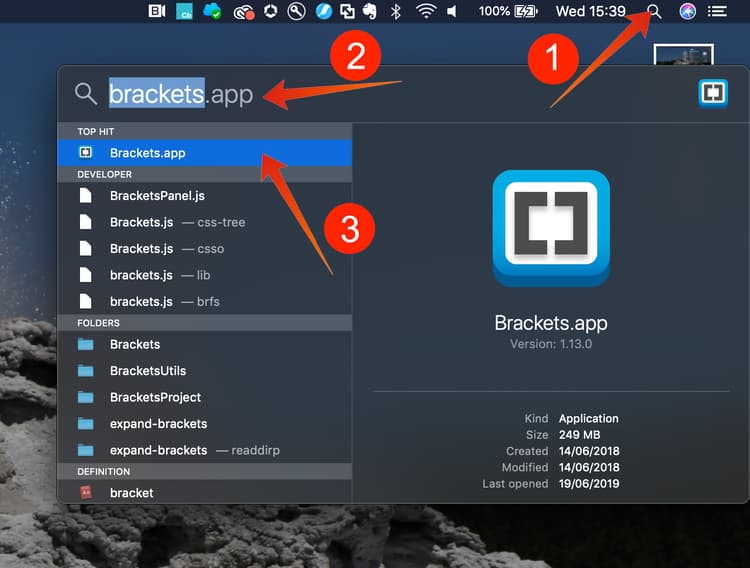Click the blue cloud with green checkmark icon
750x568 pixels.
(212, 11)
